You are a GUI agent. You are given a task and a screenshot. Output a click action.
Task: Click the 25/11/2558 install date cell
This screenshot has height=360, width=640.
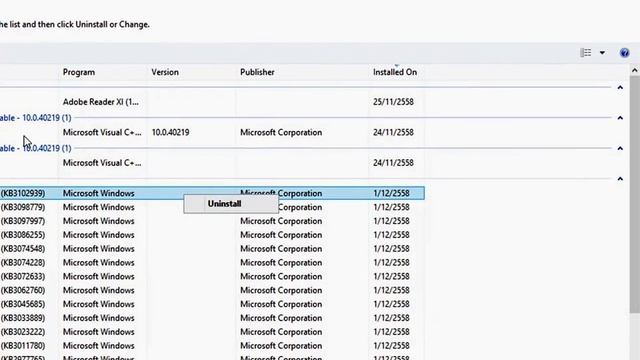coord(393,102)
